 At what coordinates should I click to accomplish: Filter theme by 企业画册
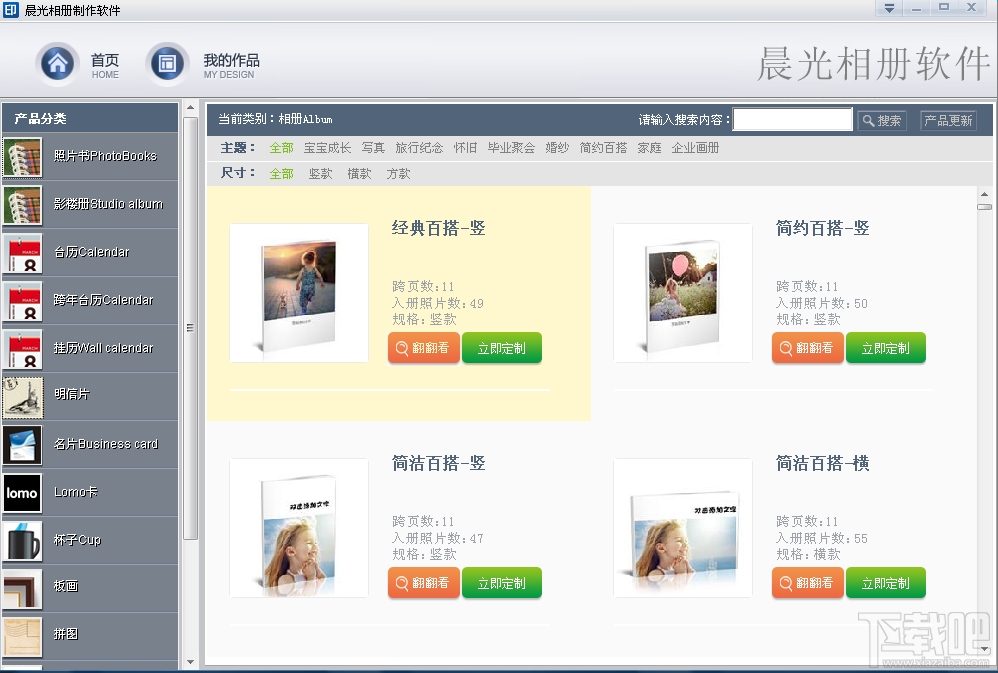tap(695, 148)
